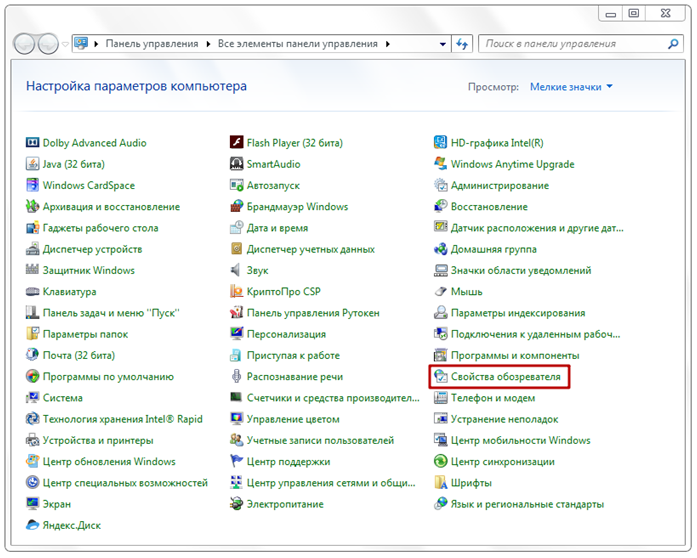Click Все элементы панели управления breadcrumb
The image size is (697, 558).
click(x=297, y=44)
